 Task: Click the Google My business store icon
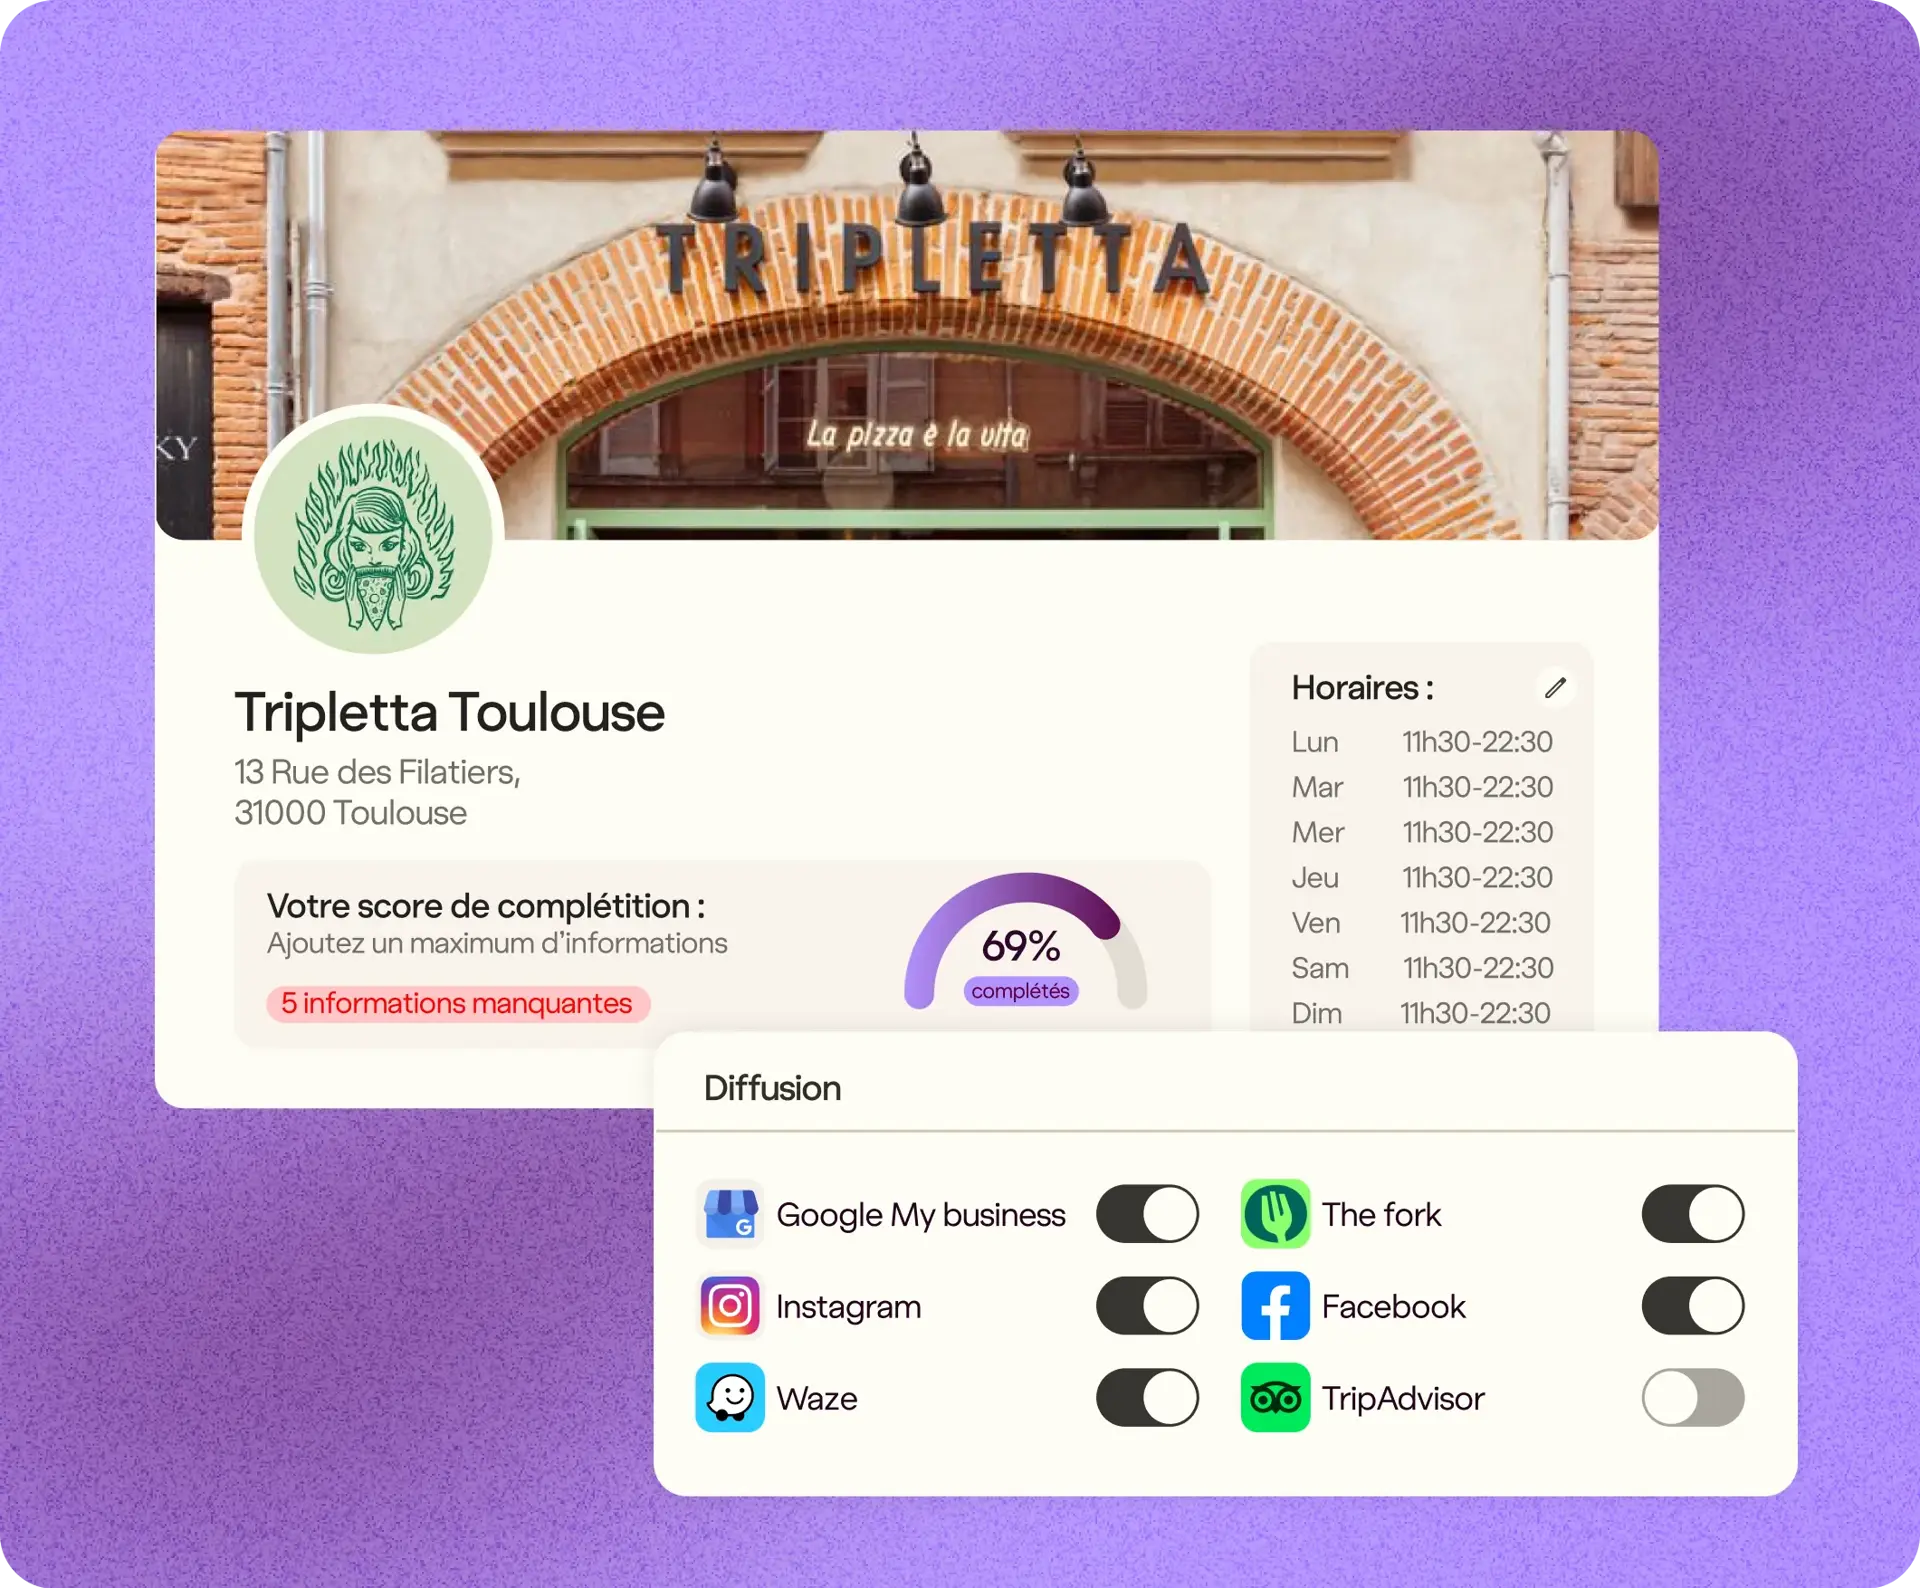coord(730,1214)
